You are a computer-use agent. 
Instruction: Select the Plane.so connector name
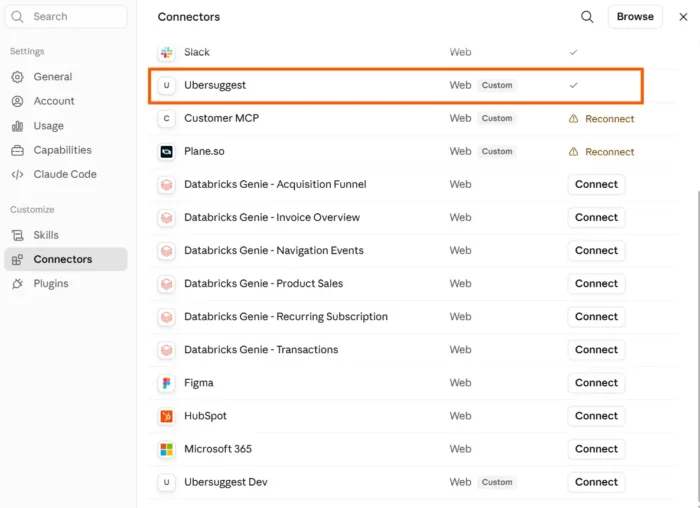204,151
